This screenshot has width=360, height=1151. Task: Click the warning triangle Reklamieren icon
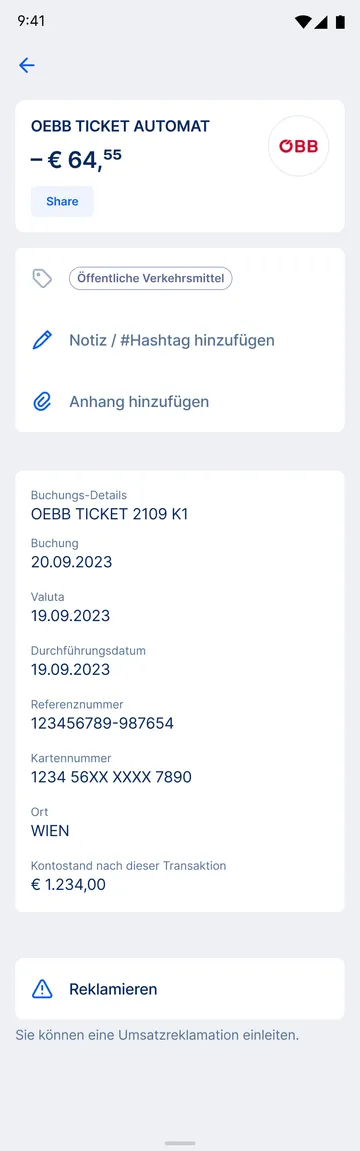42,989
